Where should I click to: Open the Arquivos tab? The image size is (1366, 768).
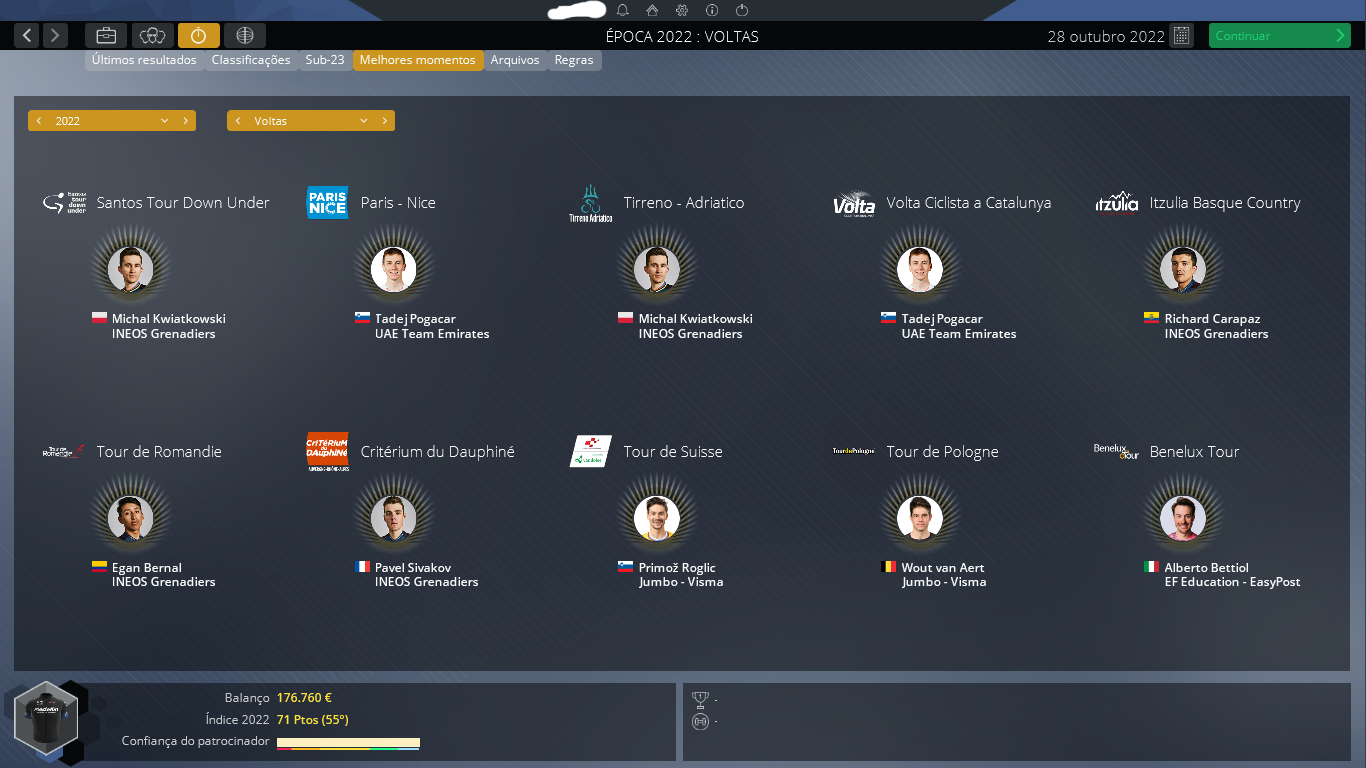point(515,60)
